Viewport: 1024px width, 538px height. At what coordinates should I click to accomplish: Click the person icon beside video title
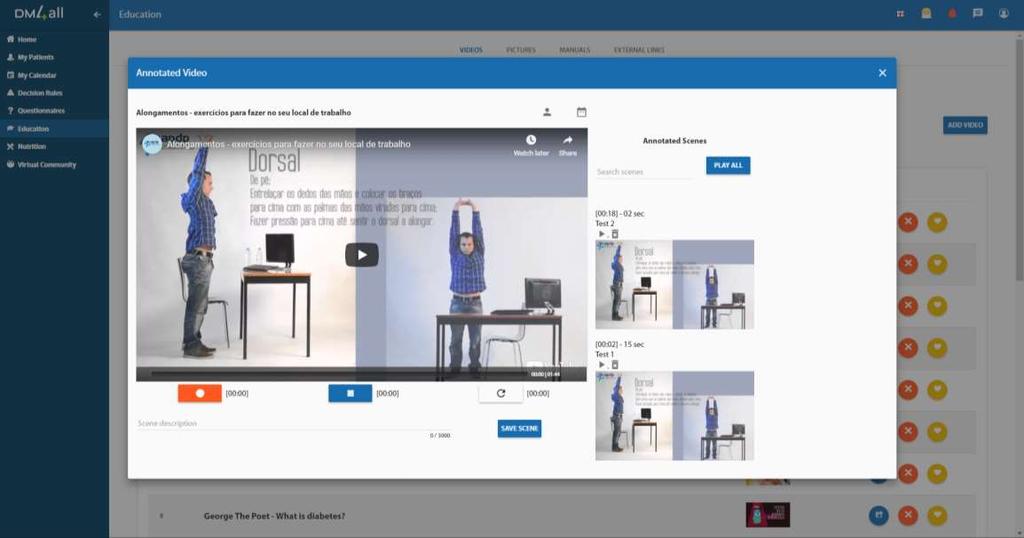coord(547,112)
